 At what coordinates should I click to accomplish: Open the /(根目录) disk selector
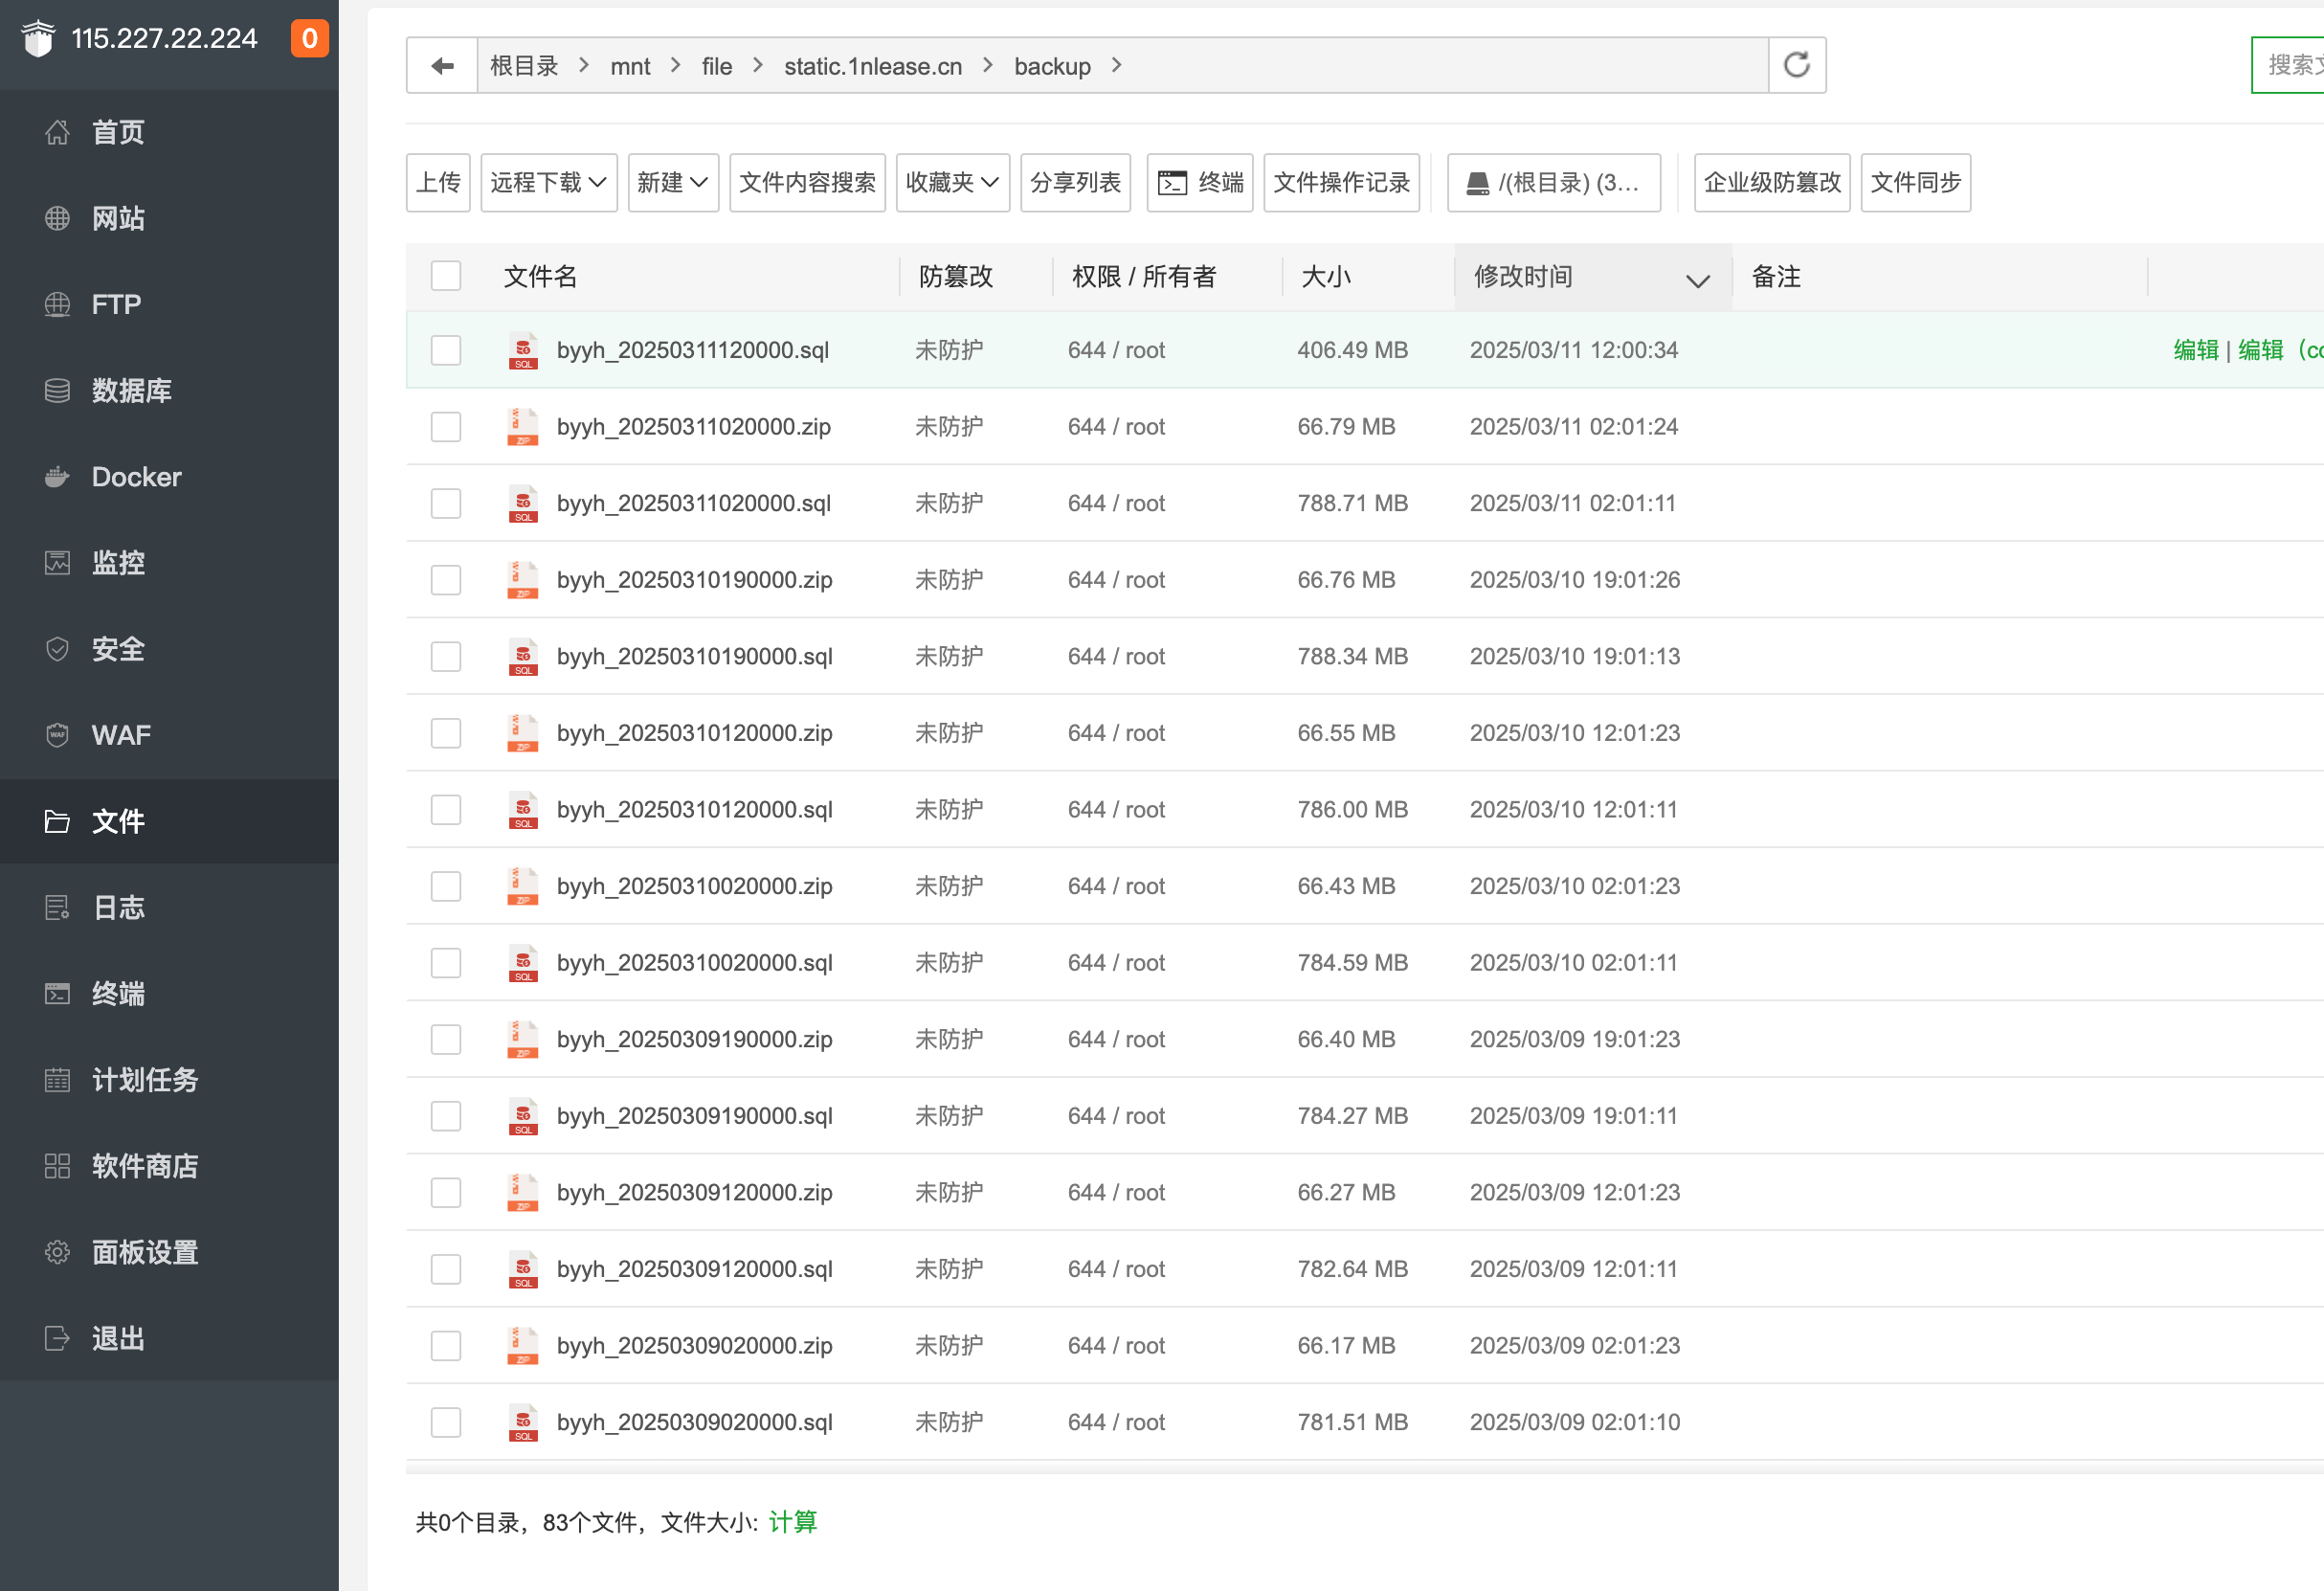[x=1553, y=182]
